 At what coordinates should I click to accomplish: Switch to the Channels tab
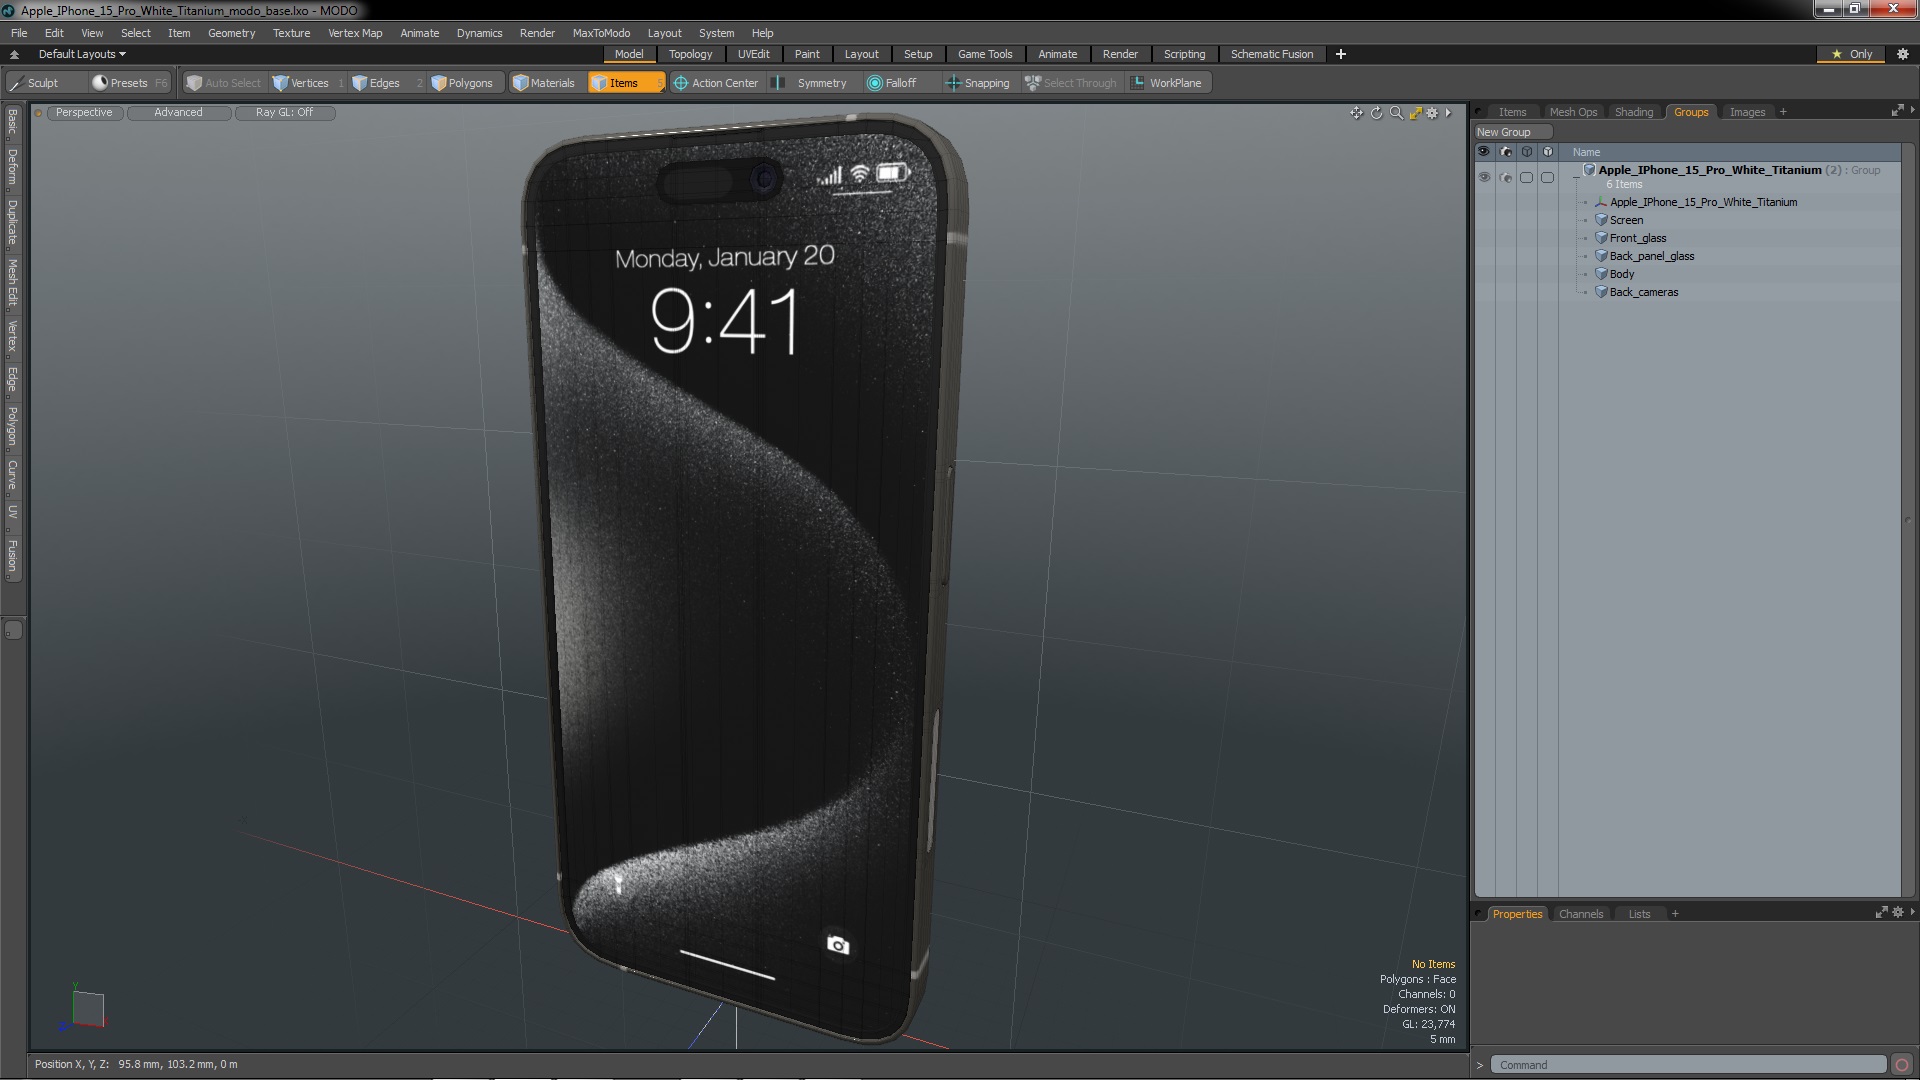point(1580,914)
